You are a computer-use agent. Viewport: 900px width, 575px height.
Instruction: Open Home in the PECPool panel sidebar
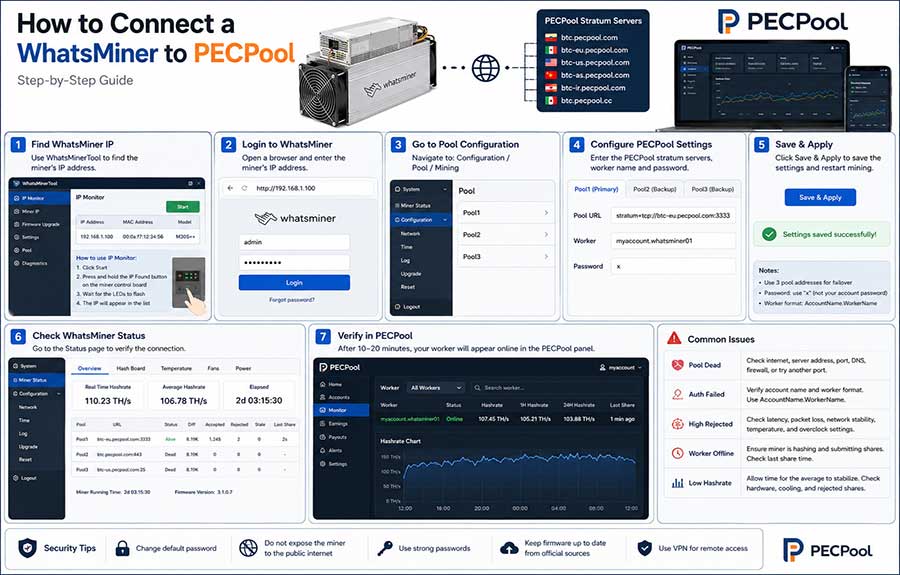331,384
